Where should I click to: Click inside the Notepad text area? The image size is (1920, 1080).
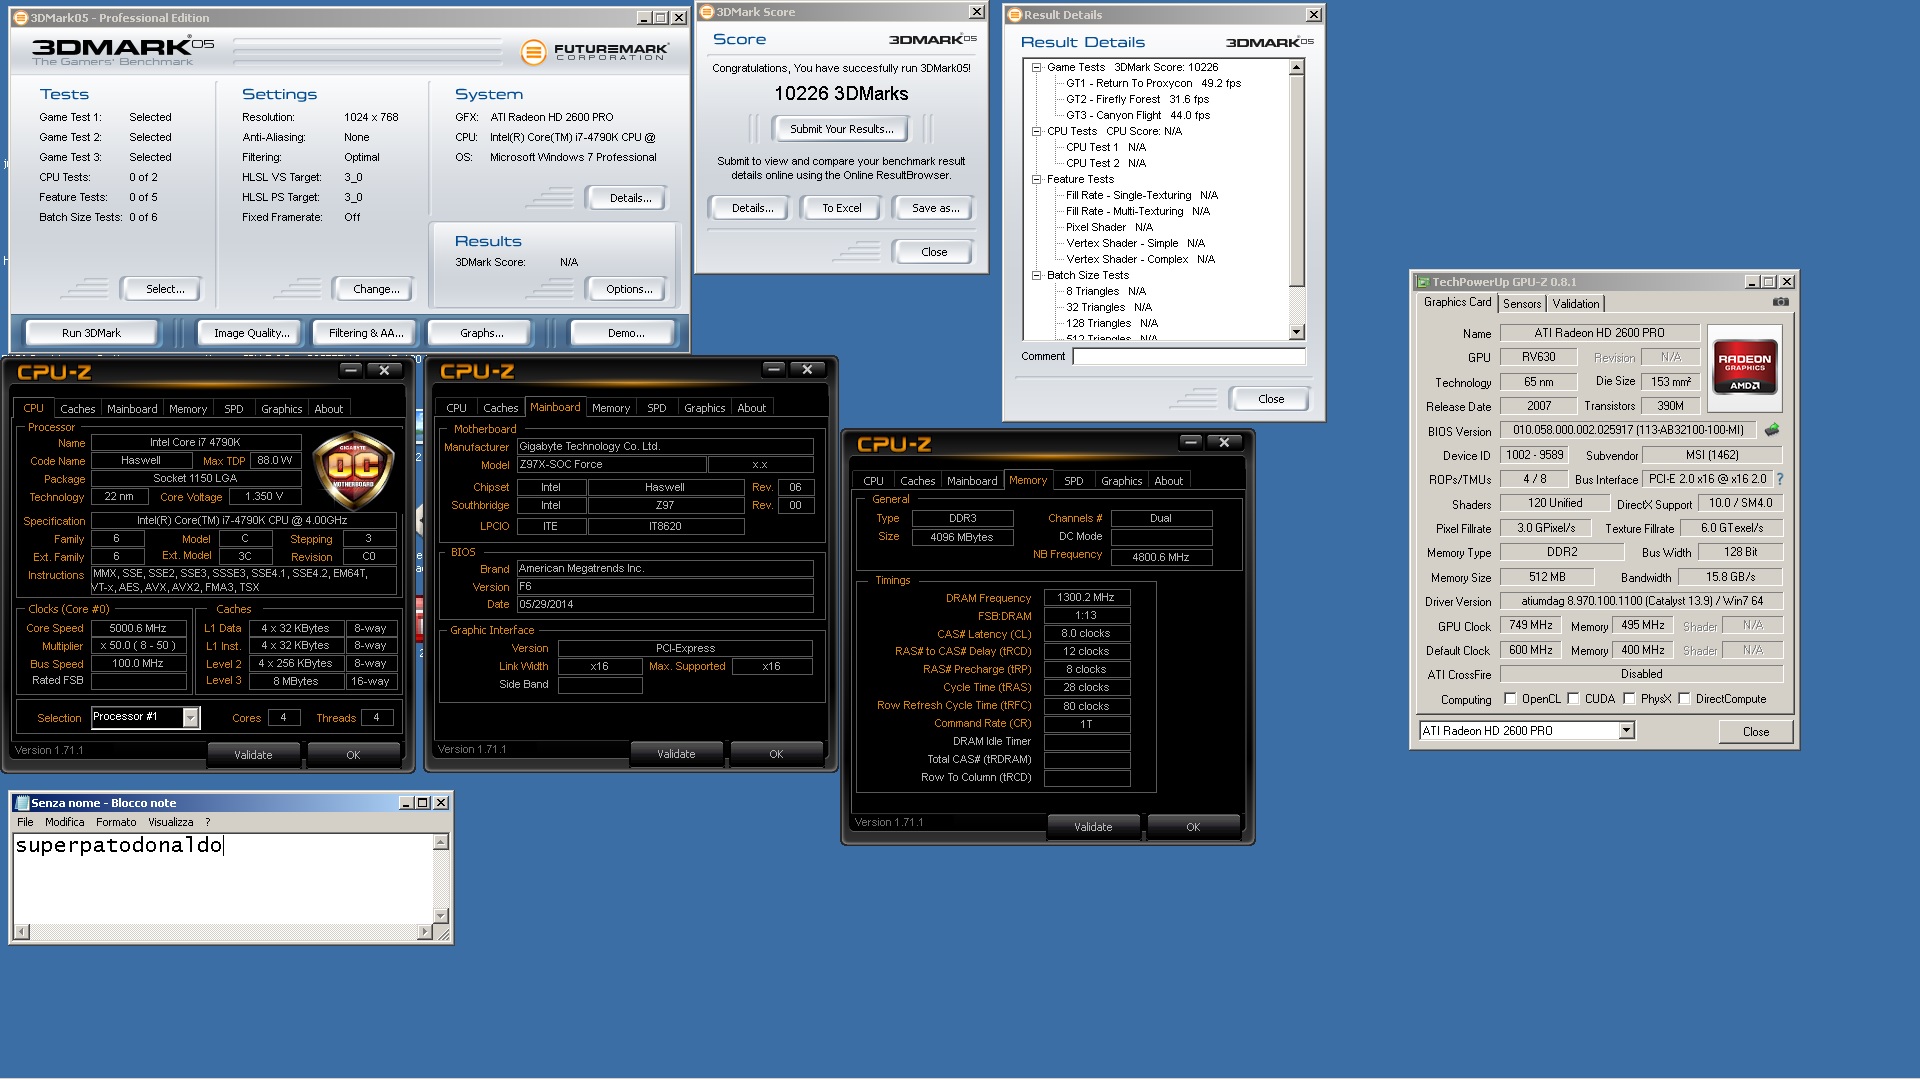(x=223, y=878)
